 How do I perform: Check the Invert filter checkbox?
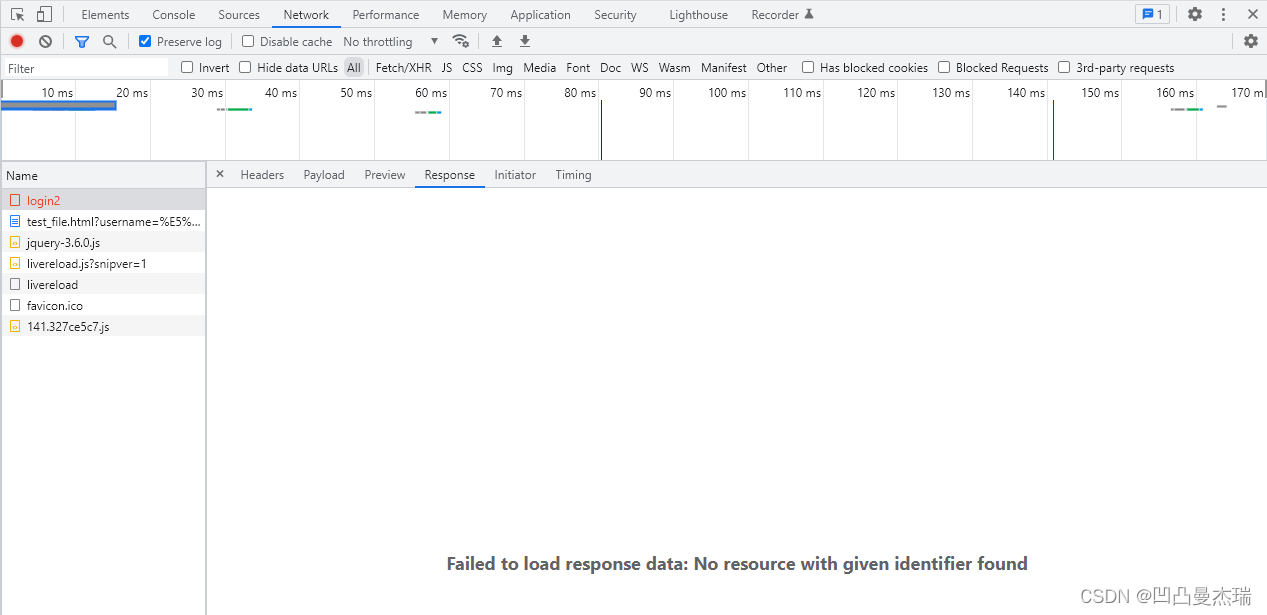click(x=187, y=68)
